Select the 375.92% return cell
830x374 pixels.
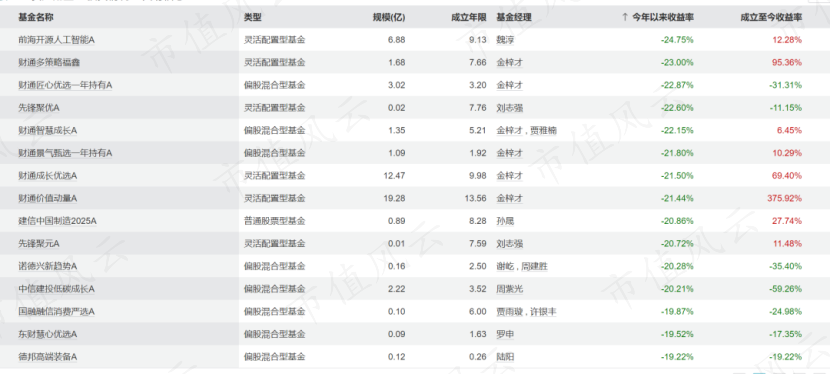[x=784, y=198]
